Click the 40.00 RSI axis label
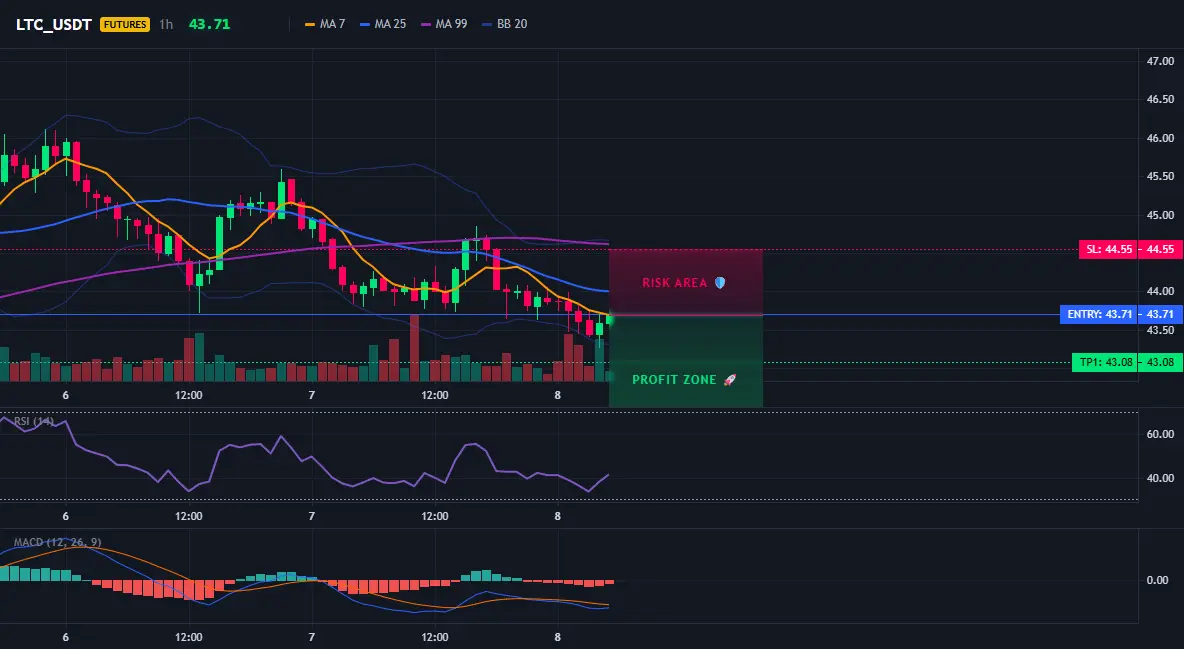 [x=1160, y=478]
